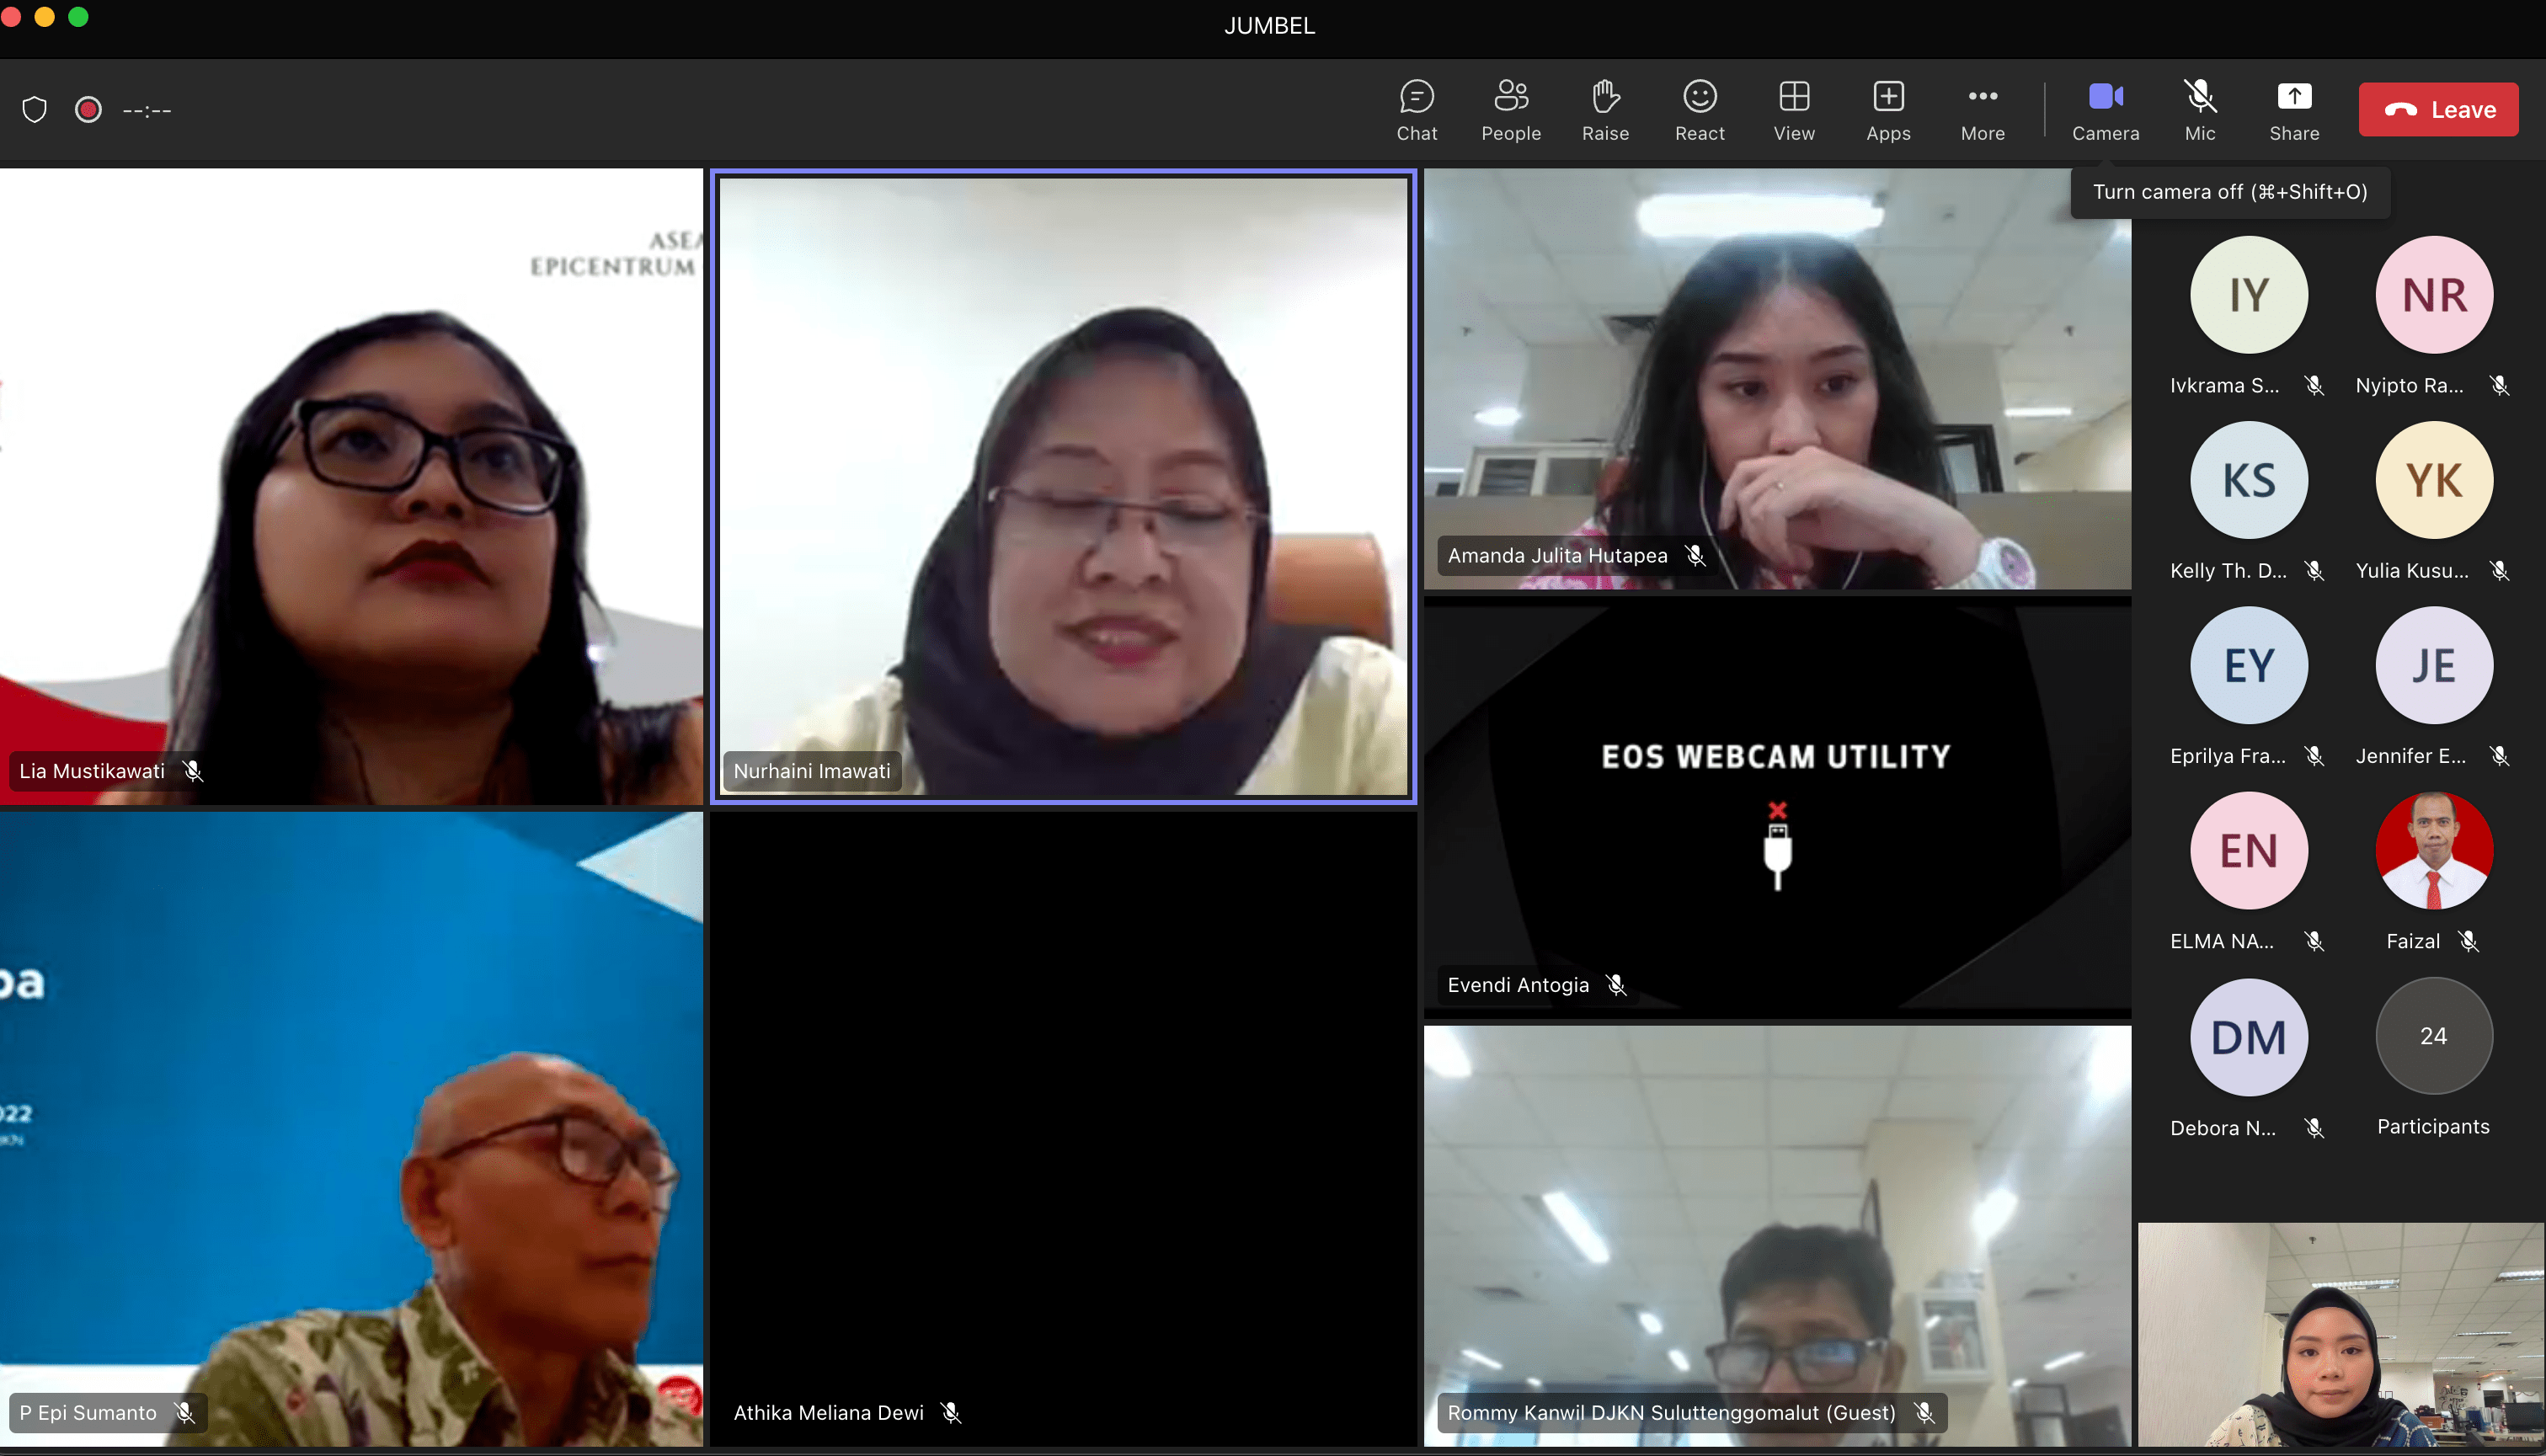The image size is (2546, 1456).
Task: Click the Apps toolbar icon
Action: (x=1887, y=109)
